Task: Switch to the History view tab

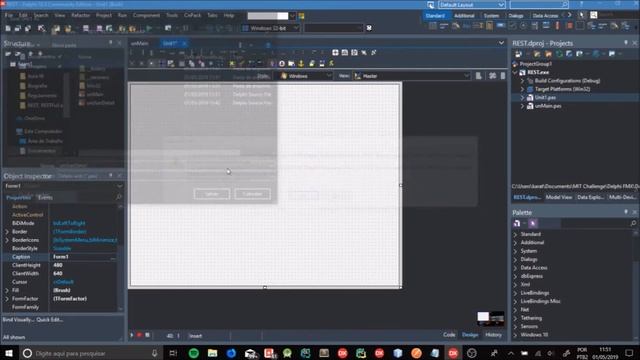Action: [493, 335]
